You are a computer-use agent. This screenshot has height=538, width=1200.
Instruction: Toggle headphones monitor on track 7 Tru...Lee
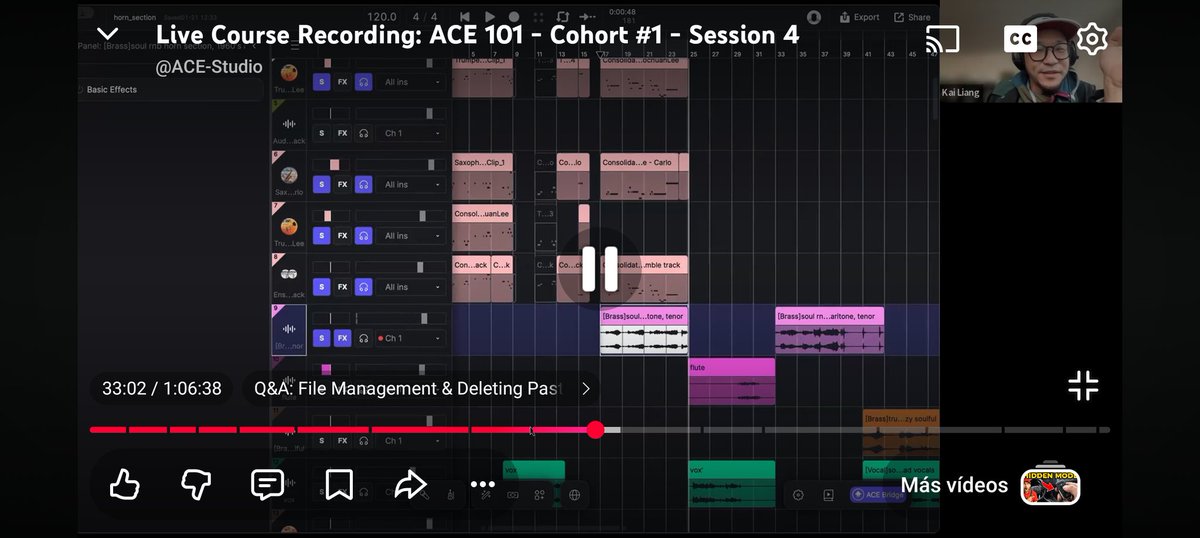coord(364,235)
